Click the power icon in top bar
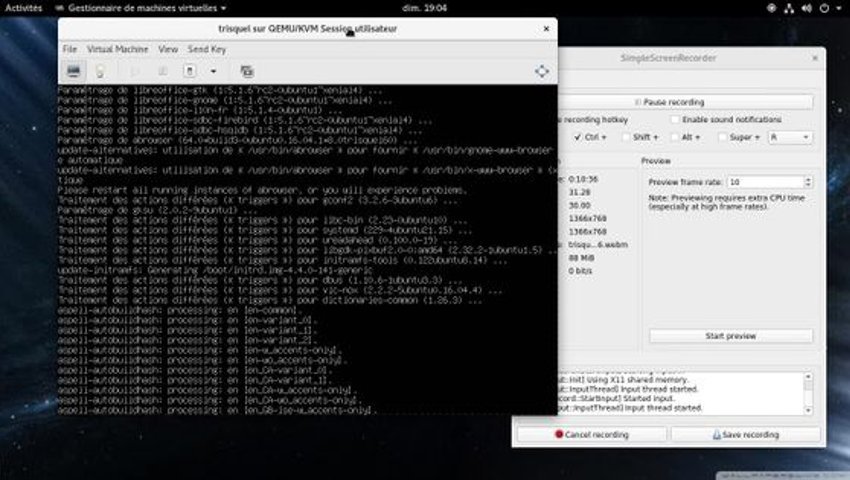 click(824, 8)
